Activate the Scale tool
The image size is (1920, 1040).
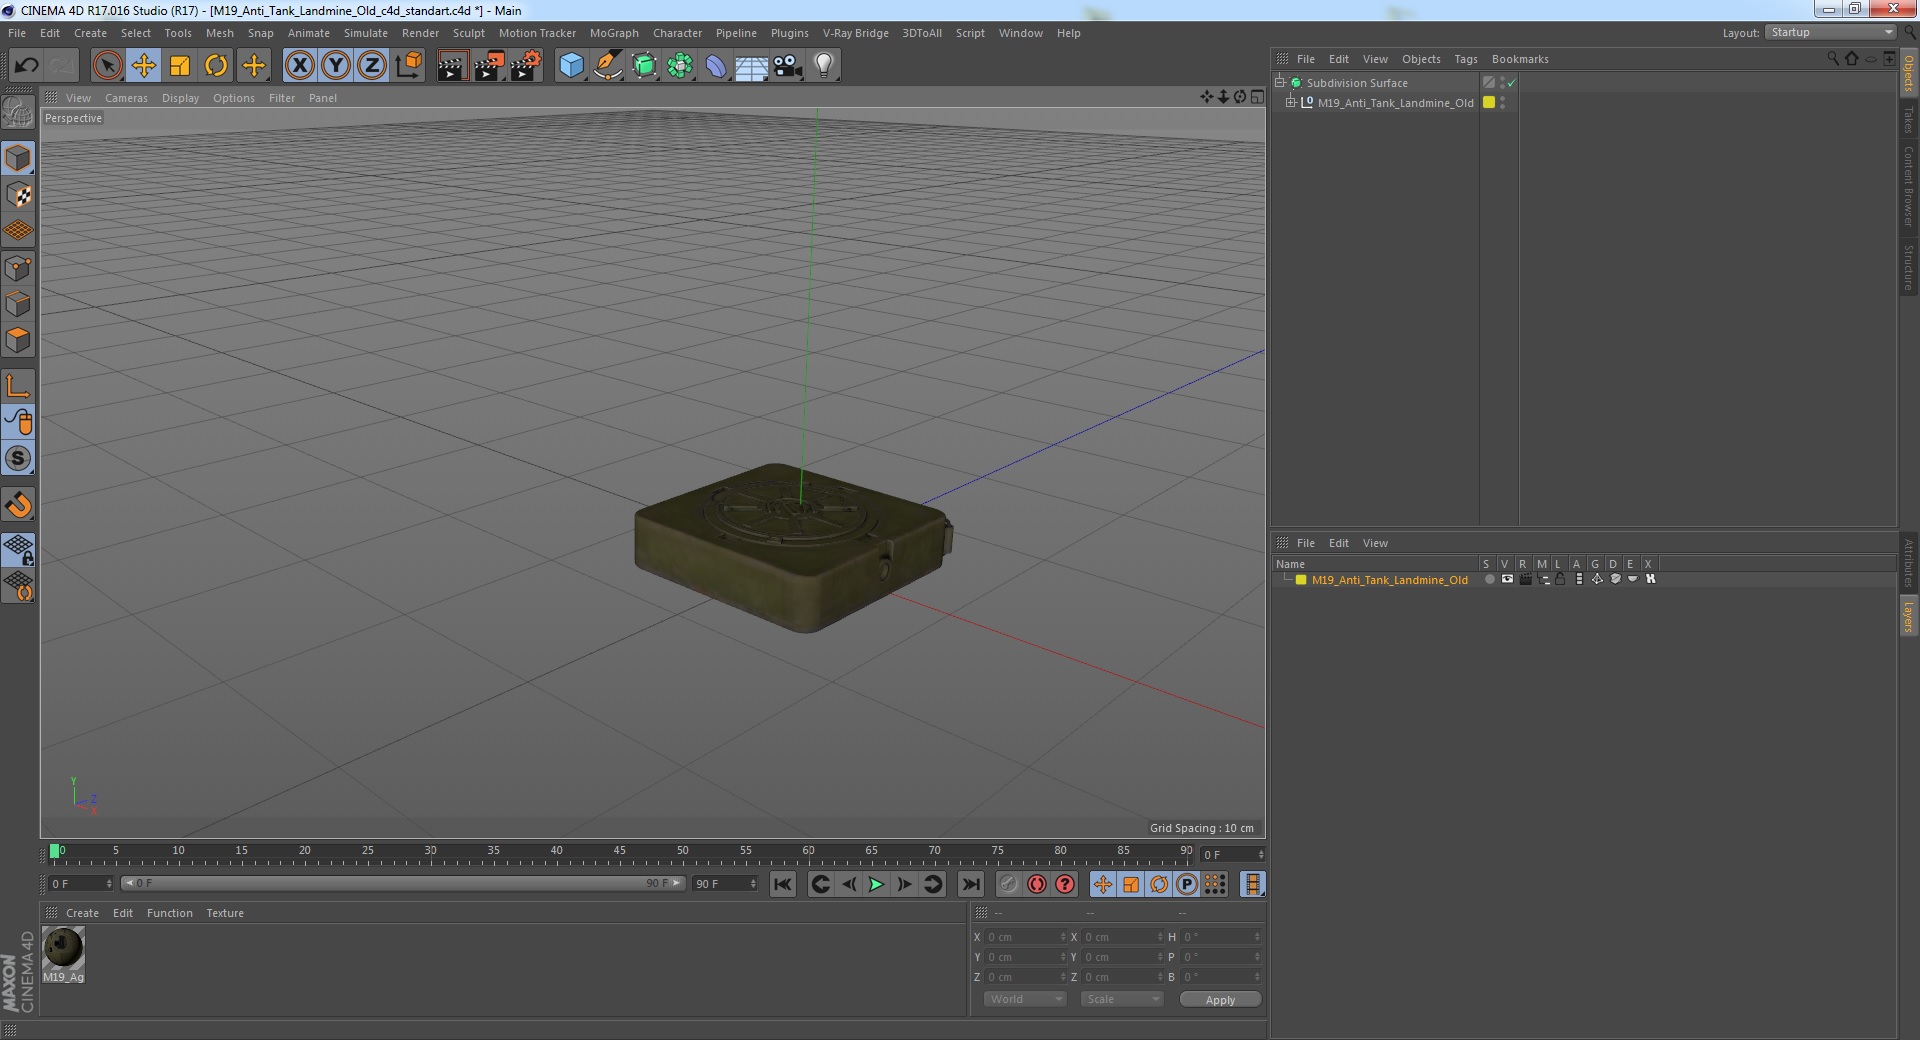[x=180, y=66]
